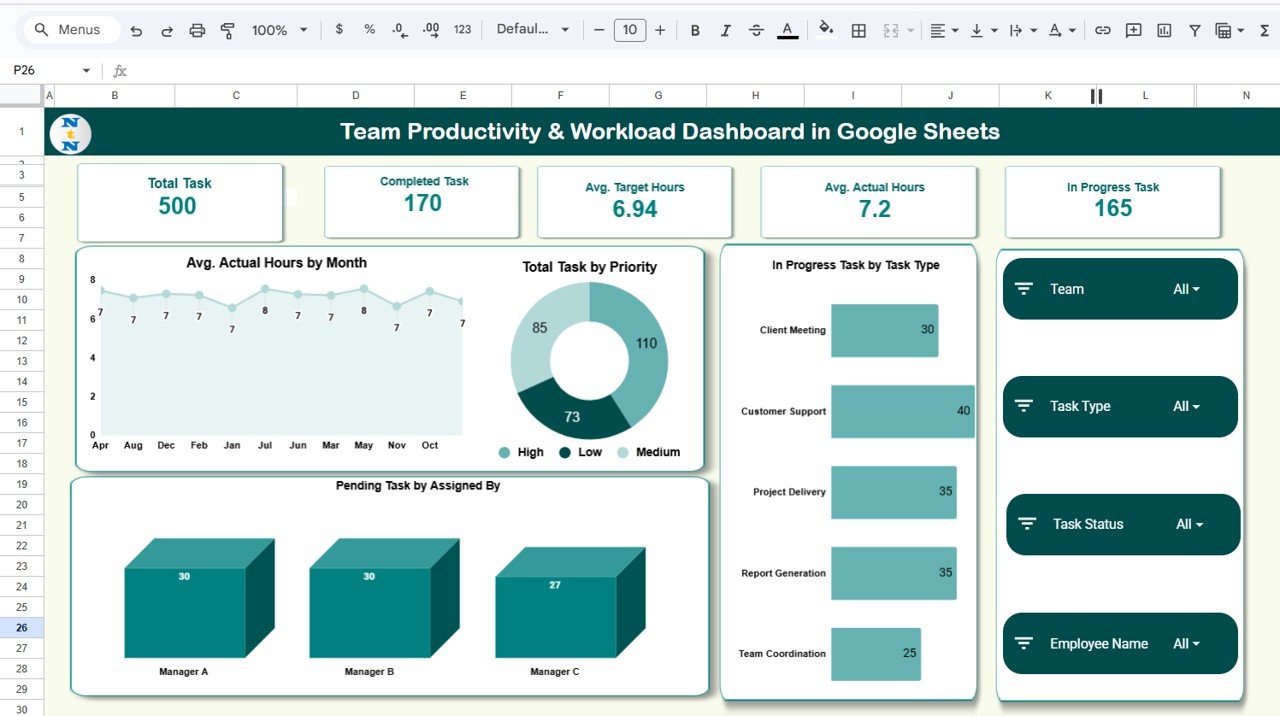Open the Menus search menu
Image resolution: width=1280 pixels, height=716 pixels.
[x=68, y=29]
